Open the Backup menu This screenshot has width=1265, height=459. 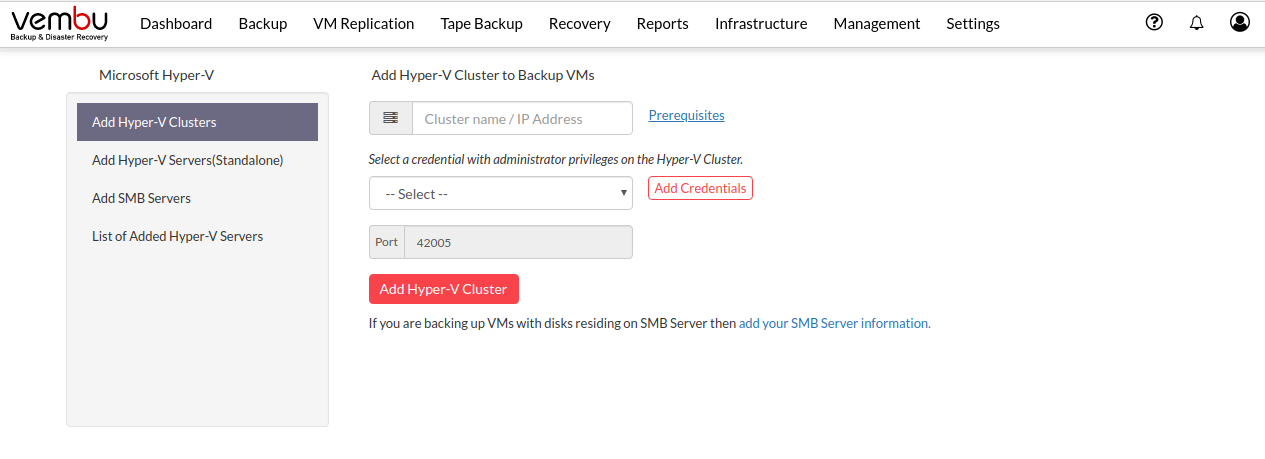pyautogui.click(x=263, y=24)
